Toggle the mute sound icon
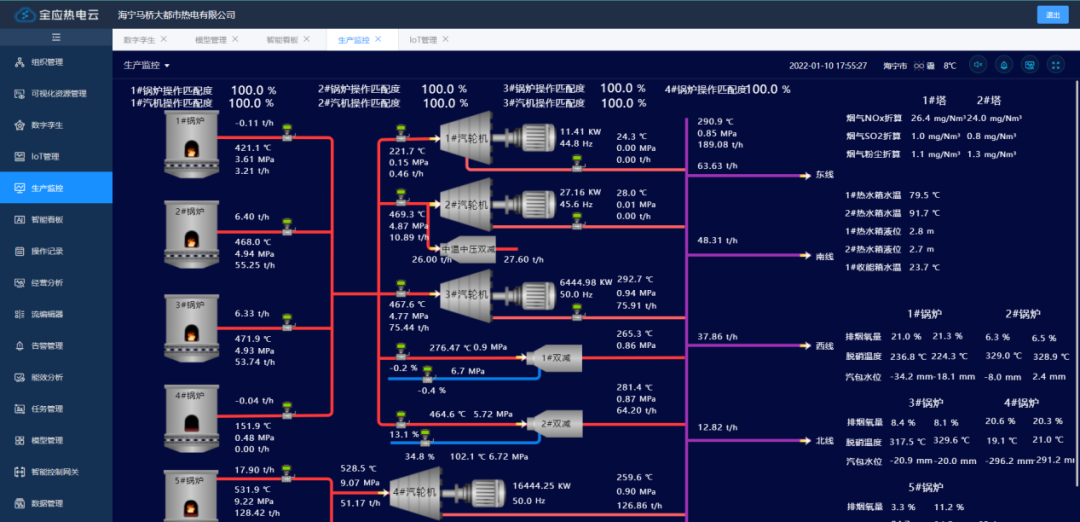Screen dimensions: 1080x522 click(x=978, y=65)
